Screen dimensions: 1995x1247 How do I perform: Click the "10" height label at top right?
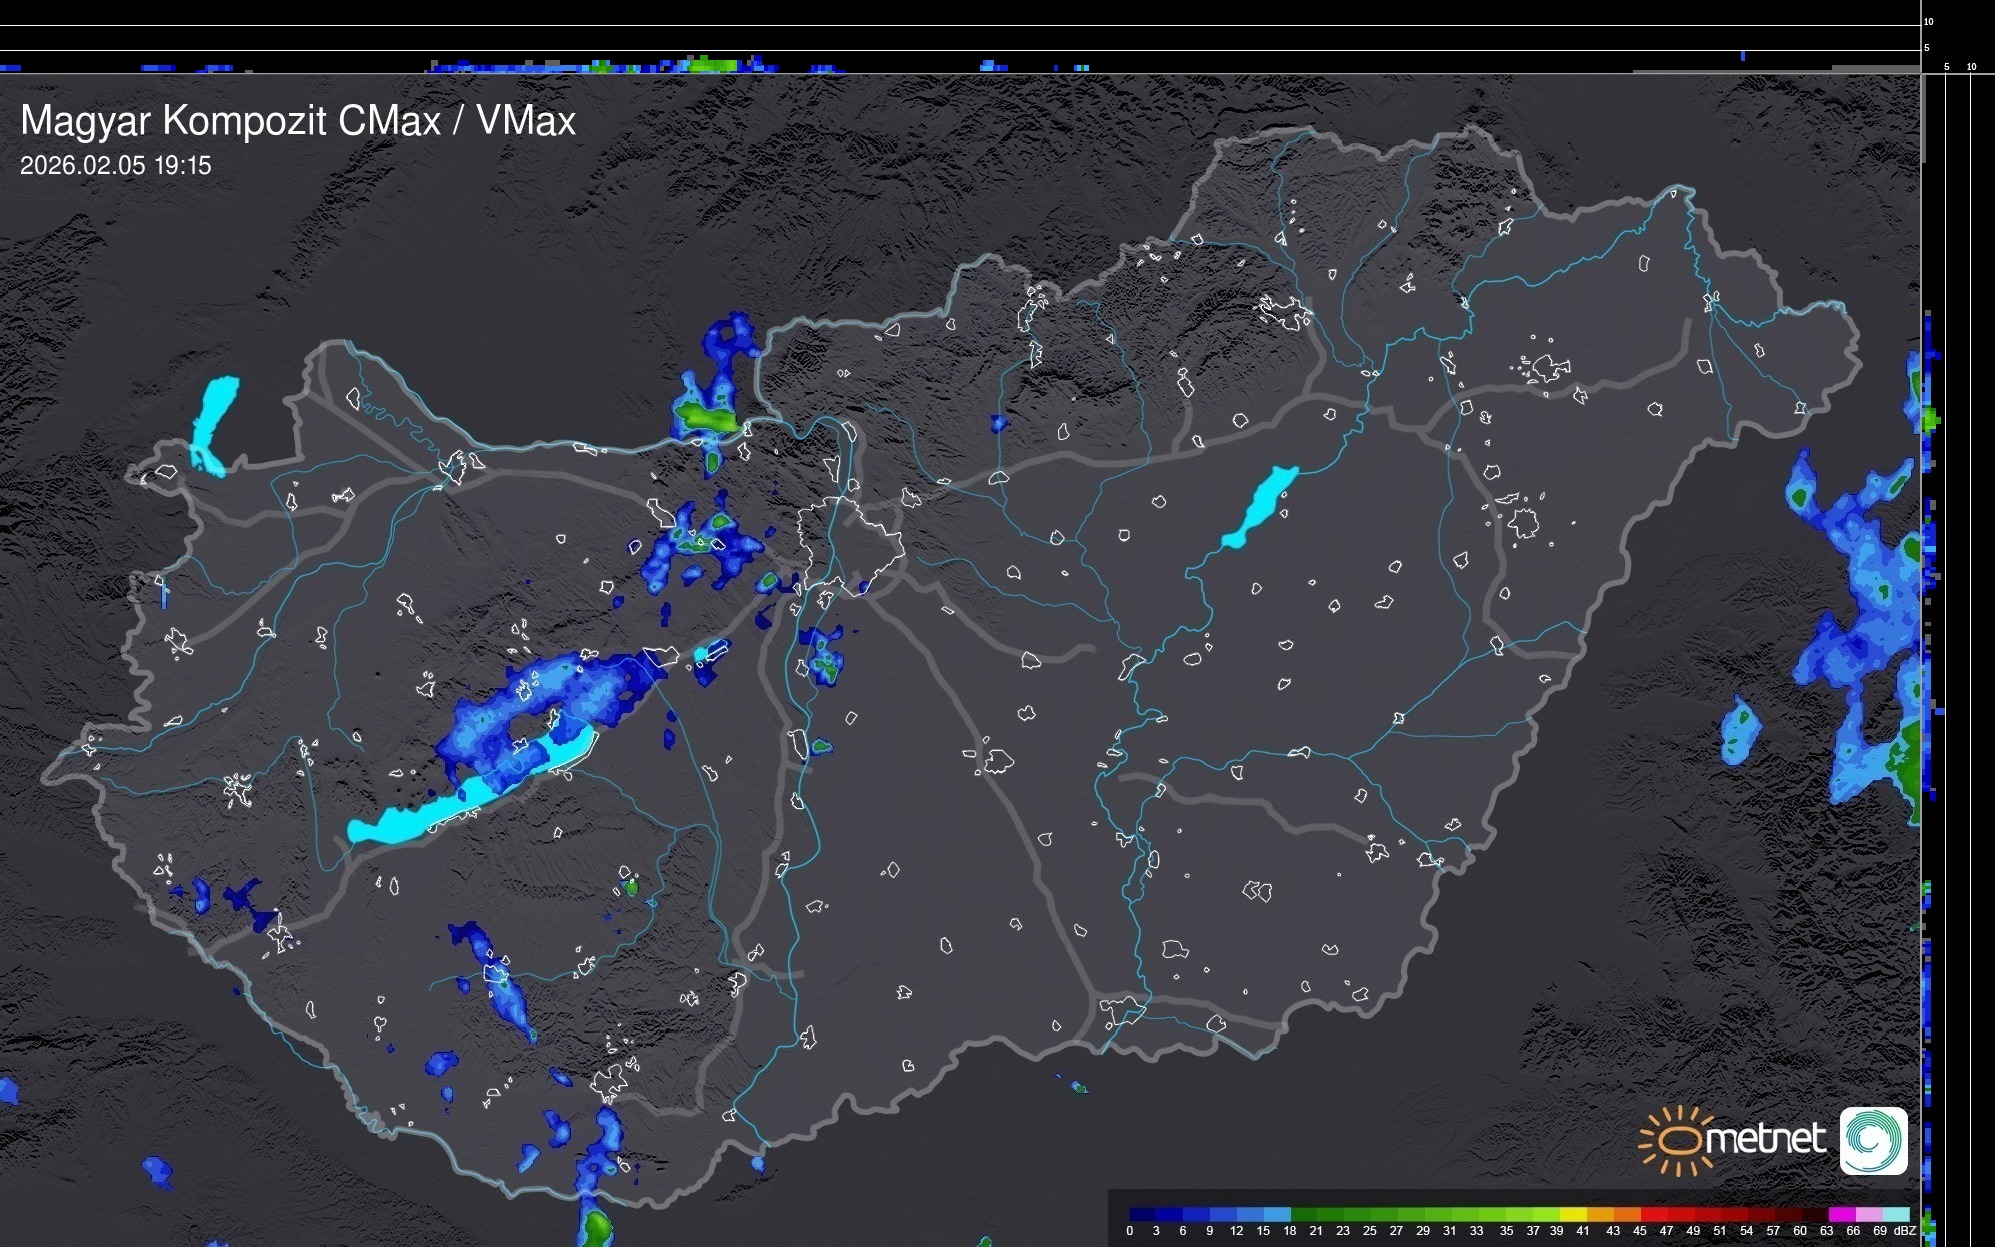[x=1928, y=21]
